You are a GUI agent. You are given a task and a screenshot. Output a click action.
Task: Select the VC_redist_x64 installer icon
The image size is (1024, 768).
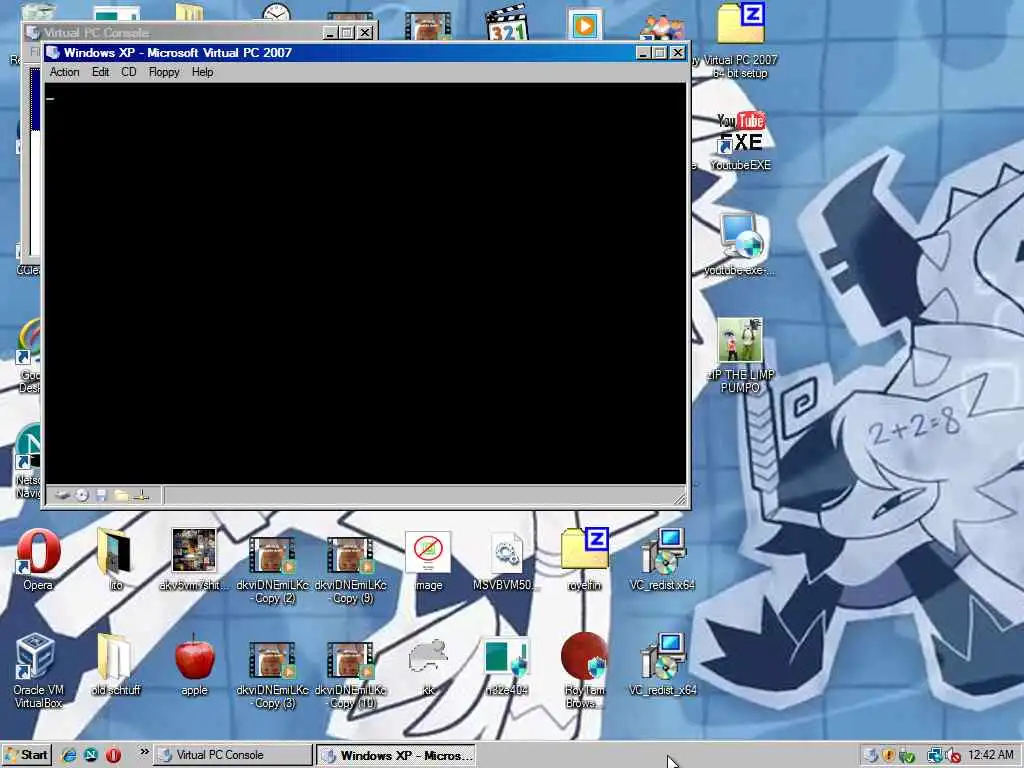click(662, 665)
